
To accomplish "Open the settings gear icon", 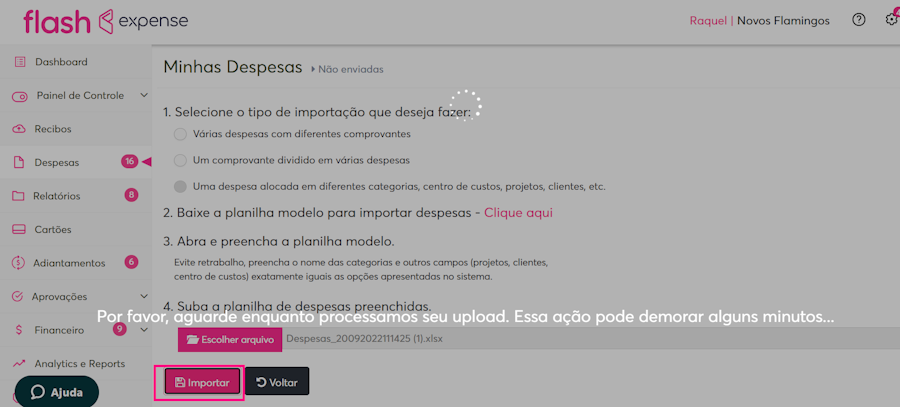I will click(893, 20).
